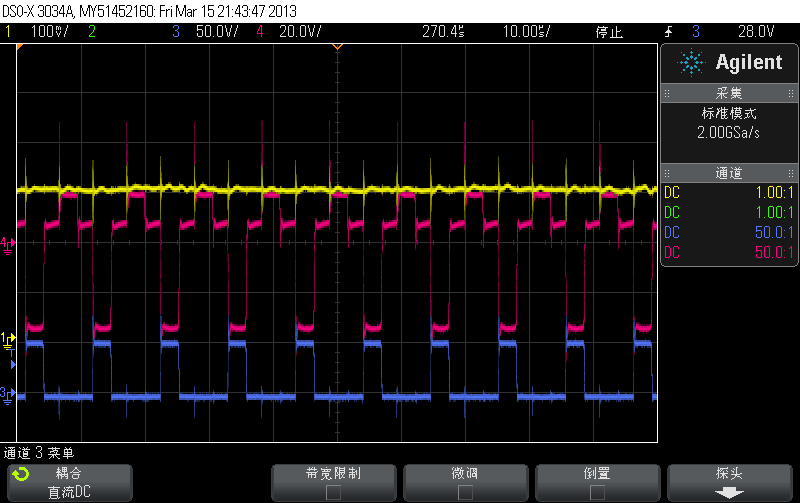Open the acquisition 采集 panel header
800x503 pixels.
[x=729, y=93]
